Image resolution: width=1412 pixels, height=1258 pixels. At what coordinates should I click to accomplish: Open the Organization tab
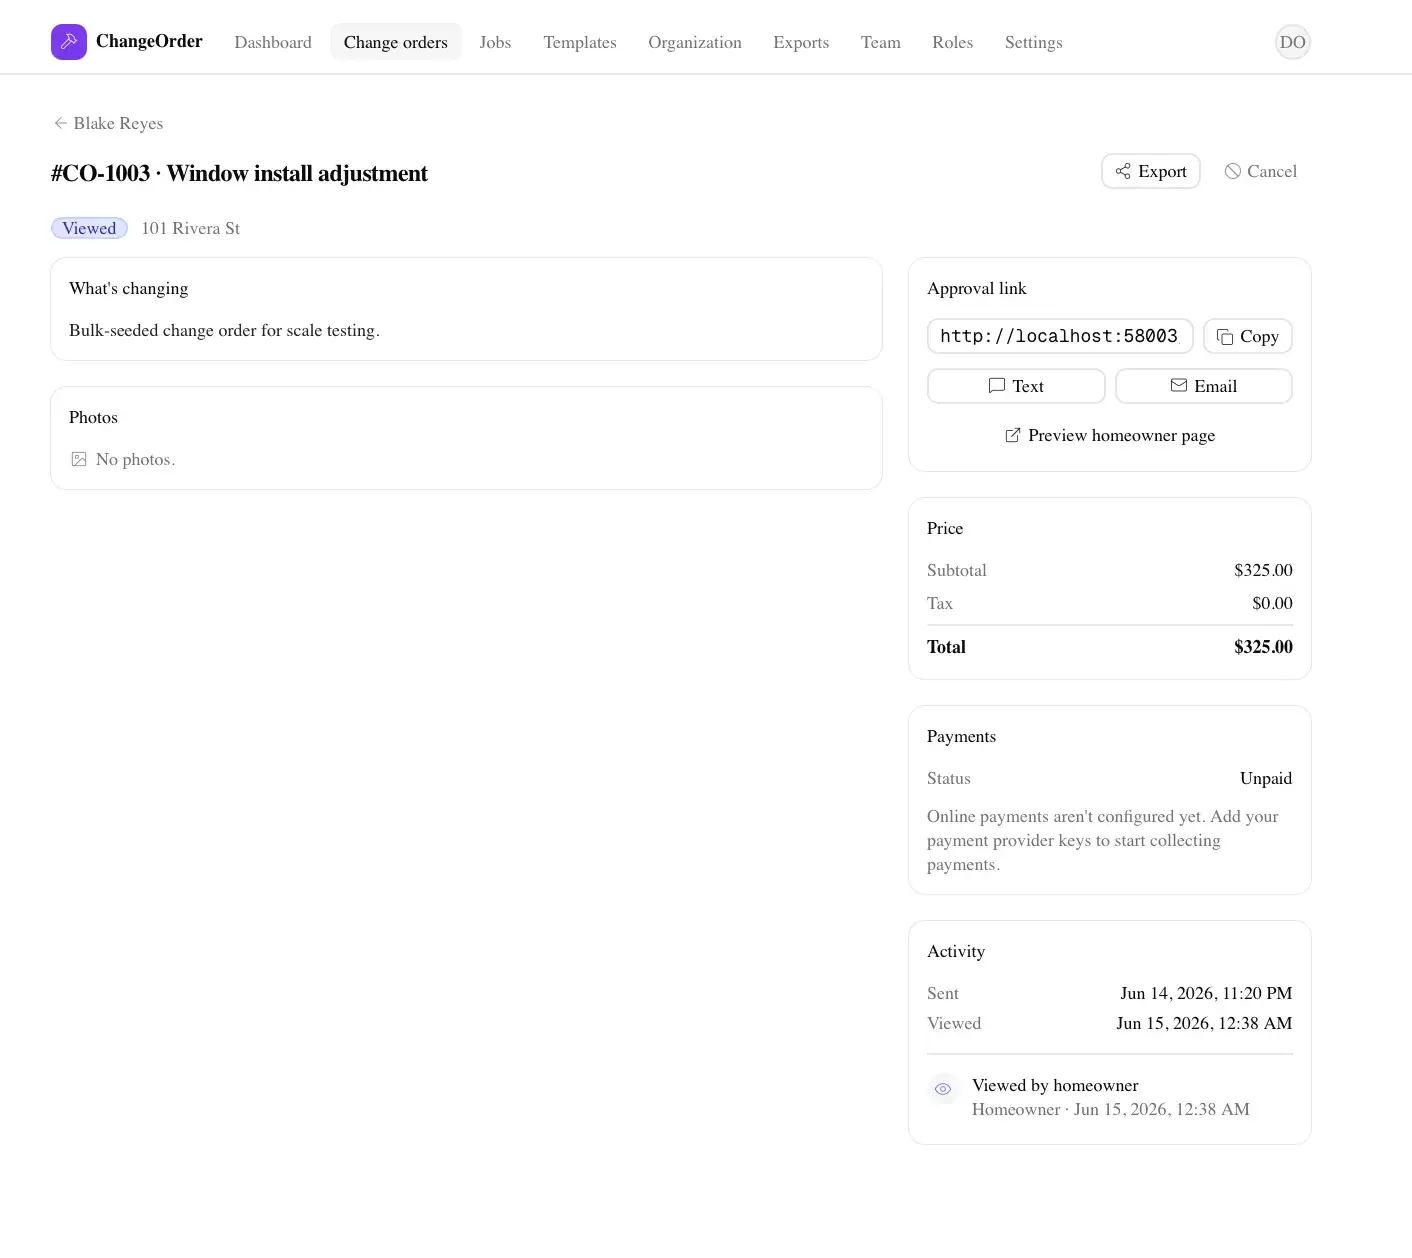click(x=695, y=42)
